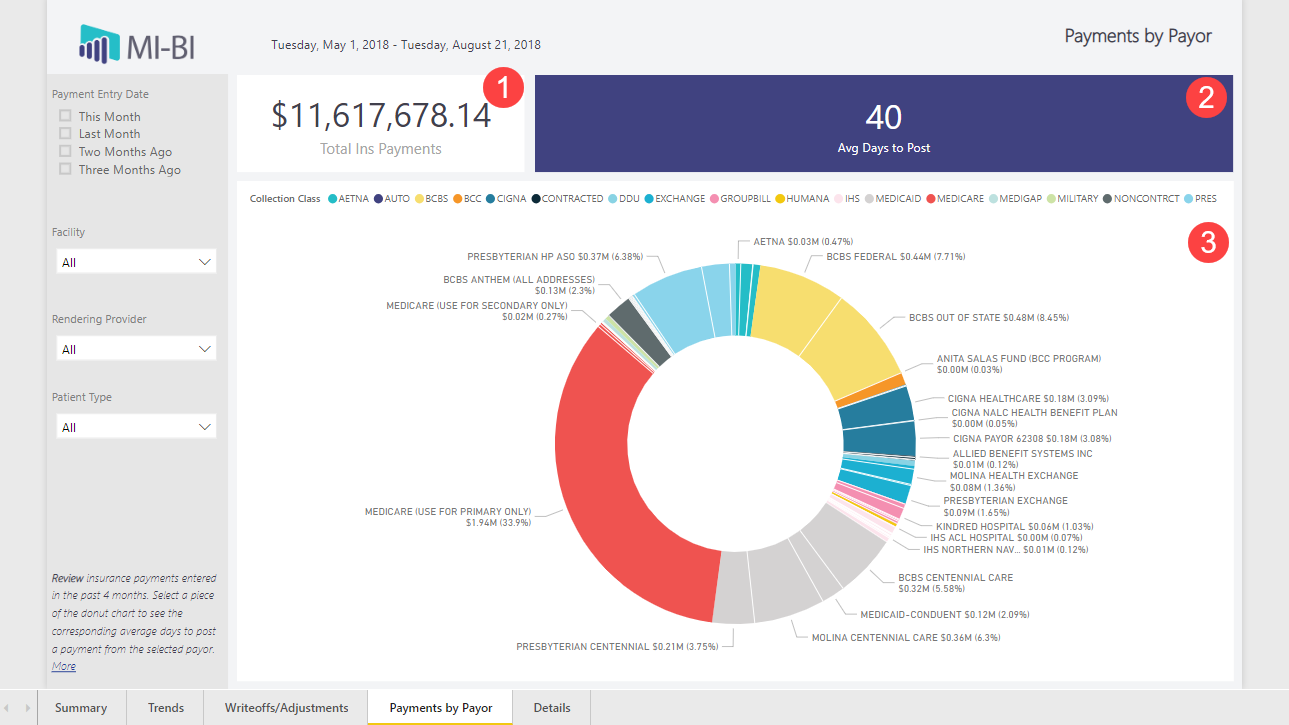
Task: Check the This Month checkbox
Action: click(x=65, y=116)
